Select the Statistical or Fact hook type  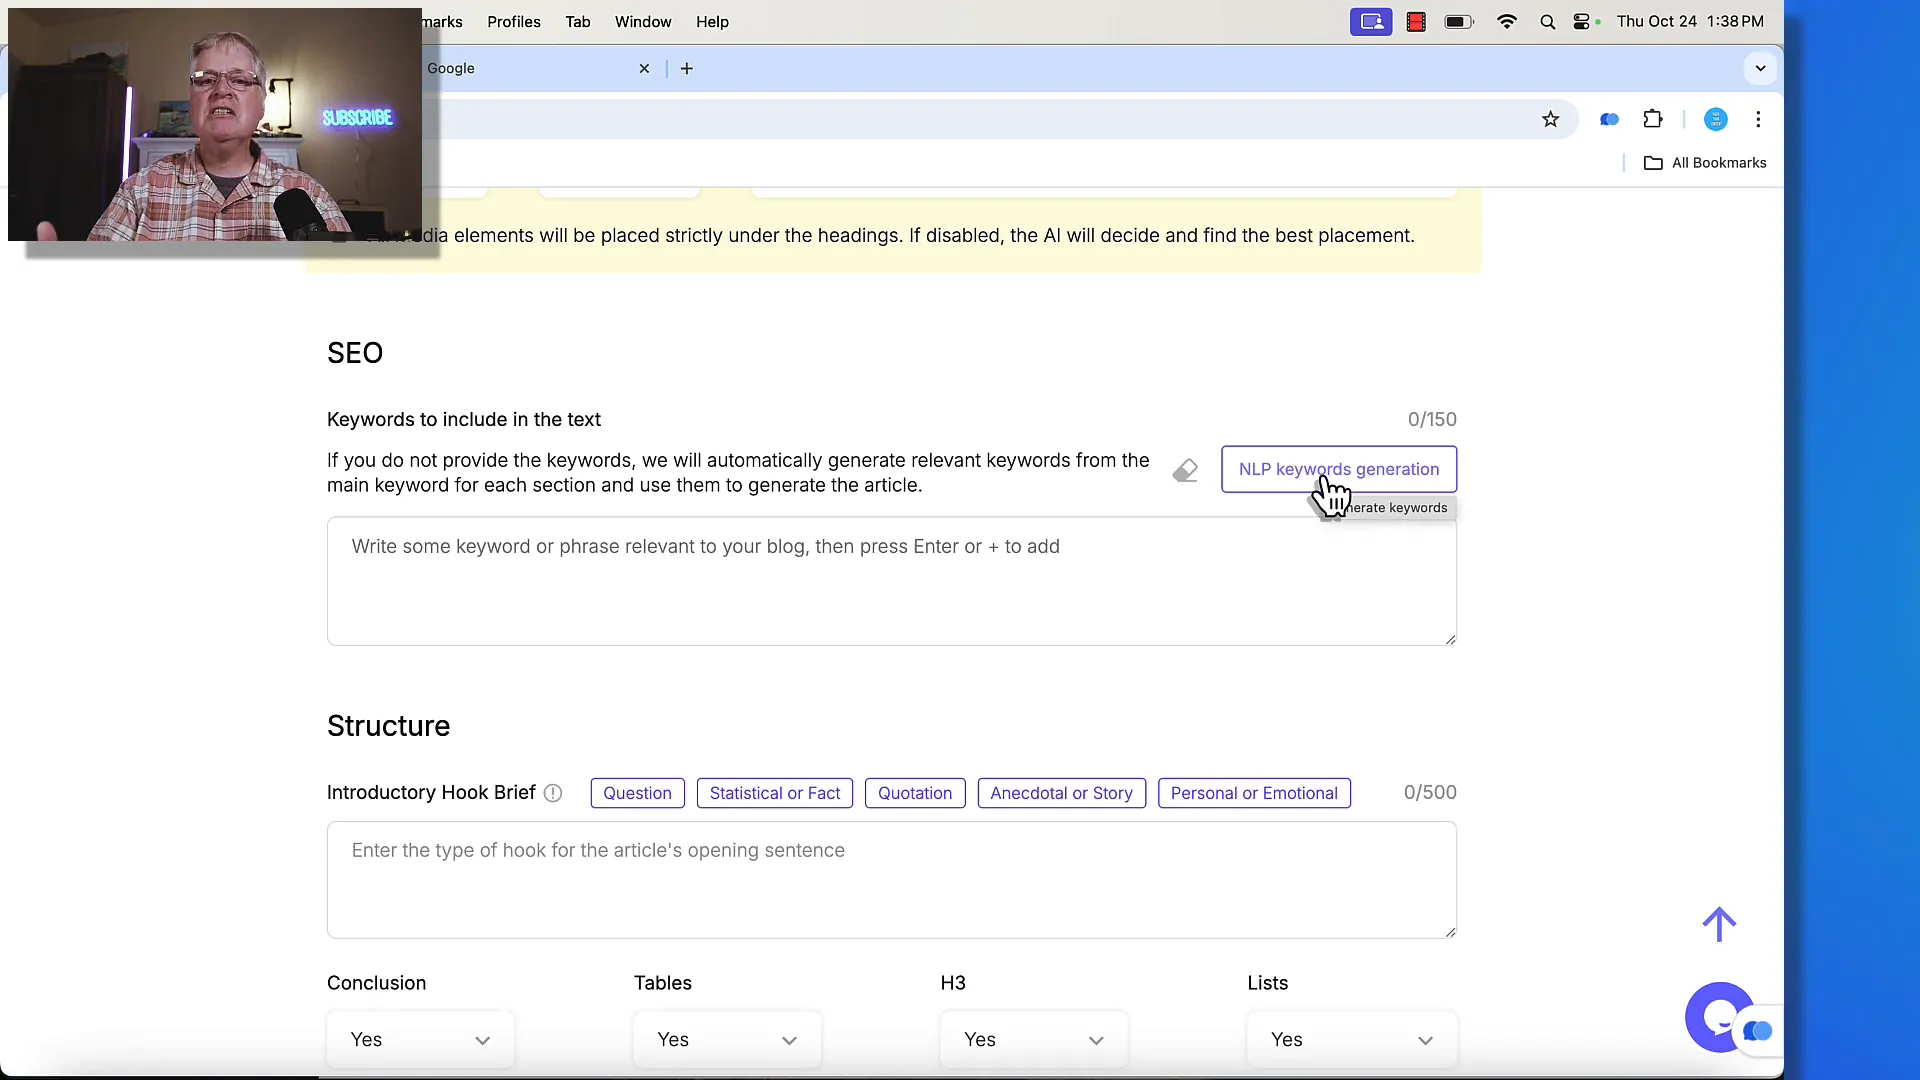click(774, 793)
